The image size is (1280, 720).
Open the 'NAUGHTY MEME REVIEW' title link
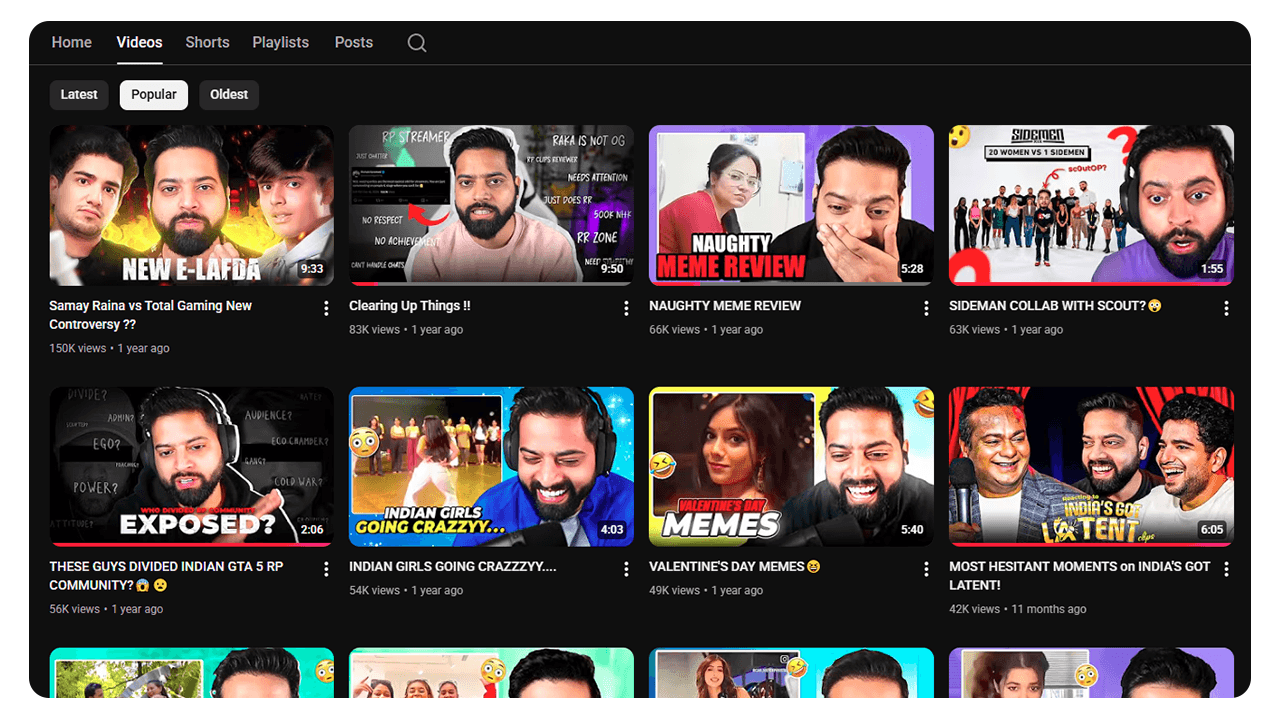coord(725,306)
